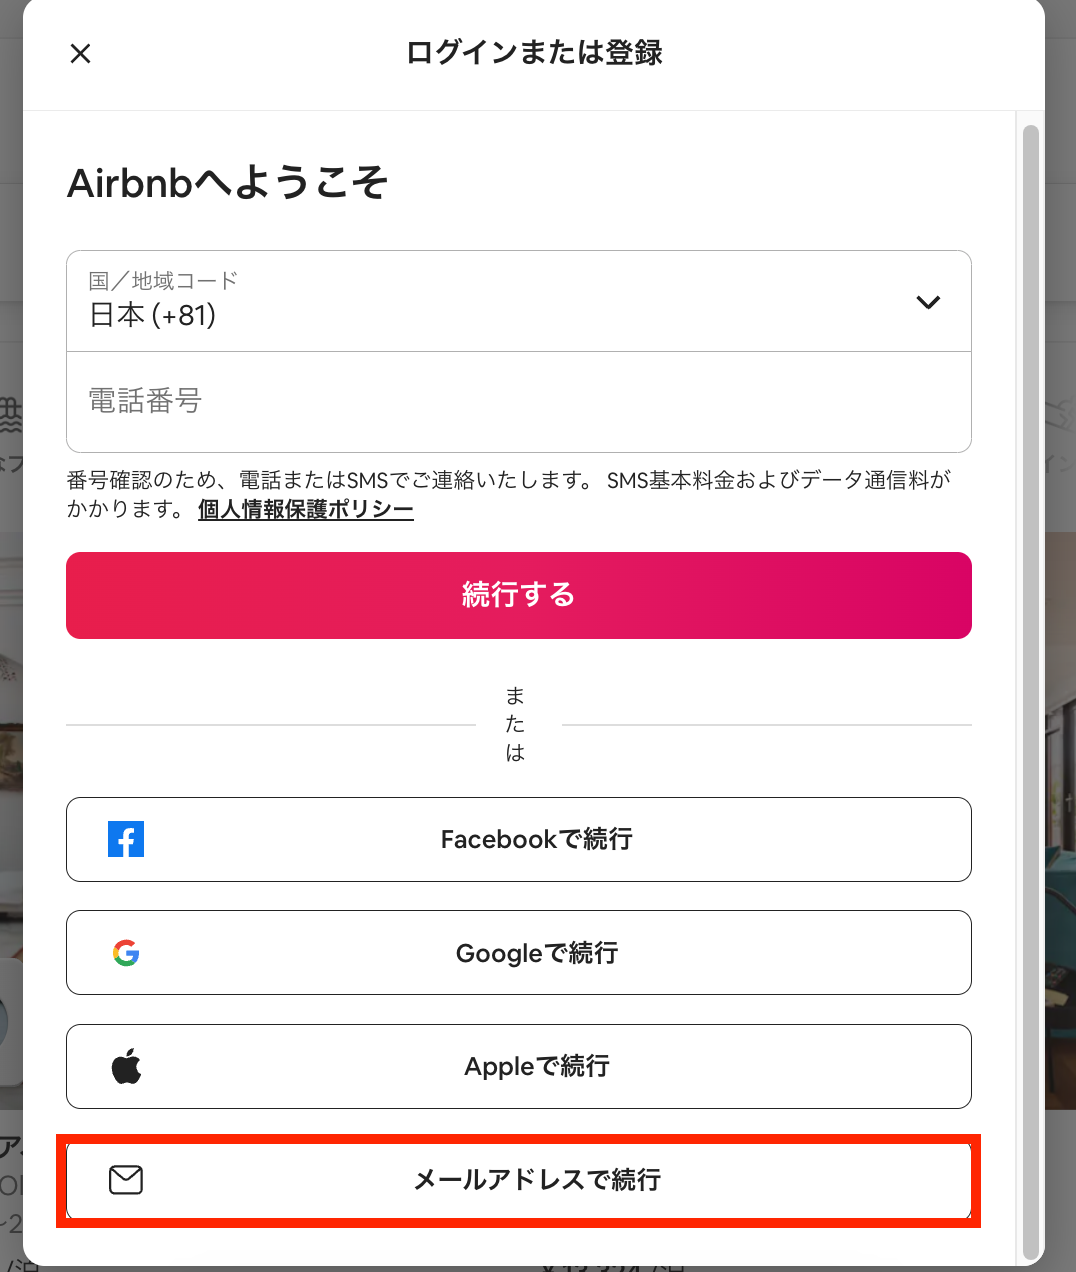The image size is (1076, 1272).
Task: Click the black Apple logo icon
Action: [x=126, y=1067]
